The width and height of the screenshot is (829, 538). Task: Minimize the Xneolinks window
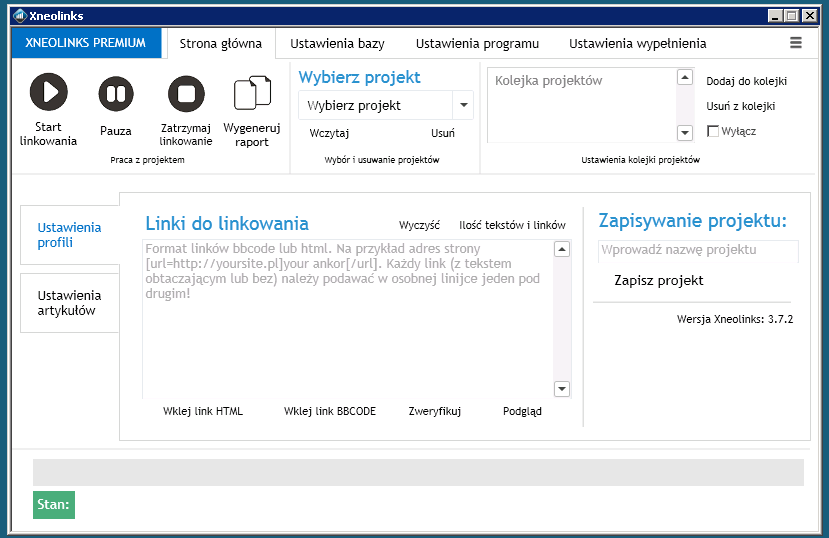(775, 16)
